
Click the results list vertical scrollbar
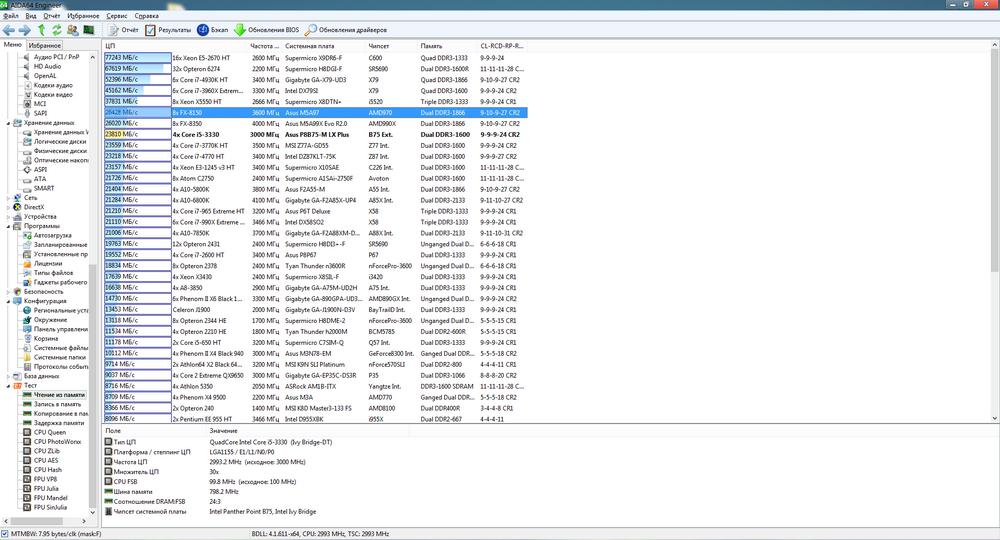pyautogui.click(x=995, y=231)
